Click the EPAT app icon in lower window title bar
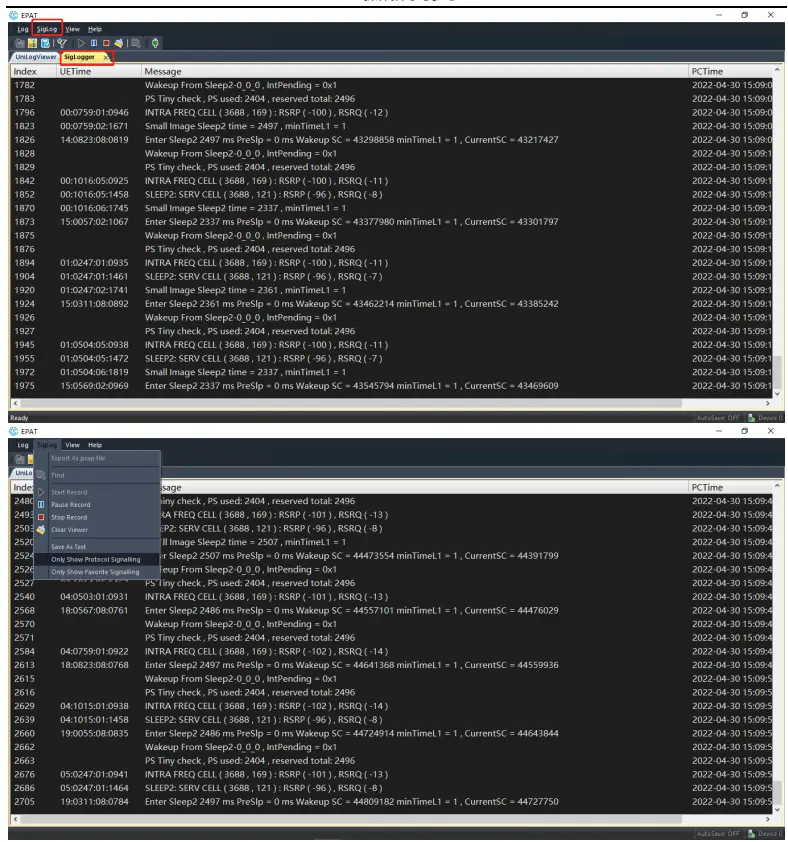 tap(13, 431)
